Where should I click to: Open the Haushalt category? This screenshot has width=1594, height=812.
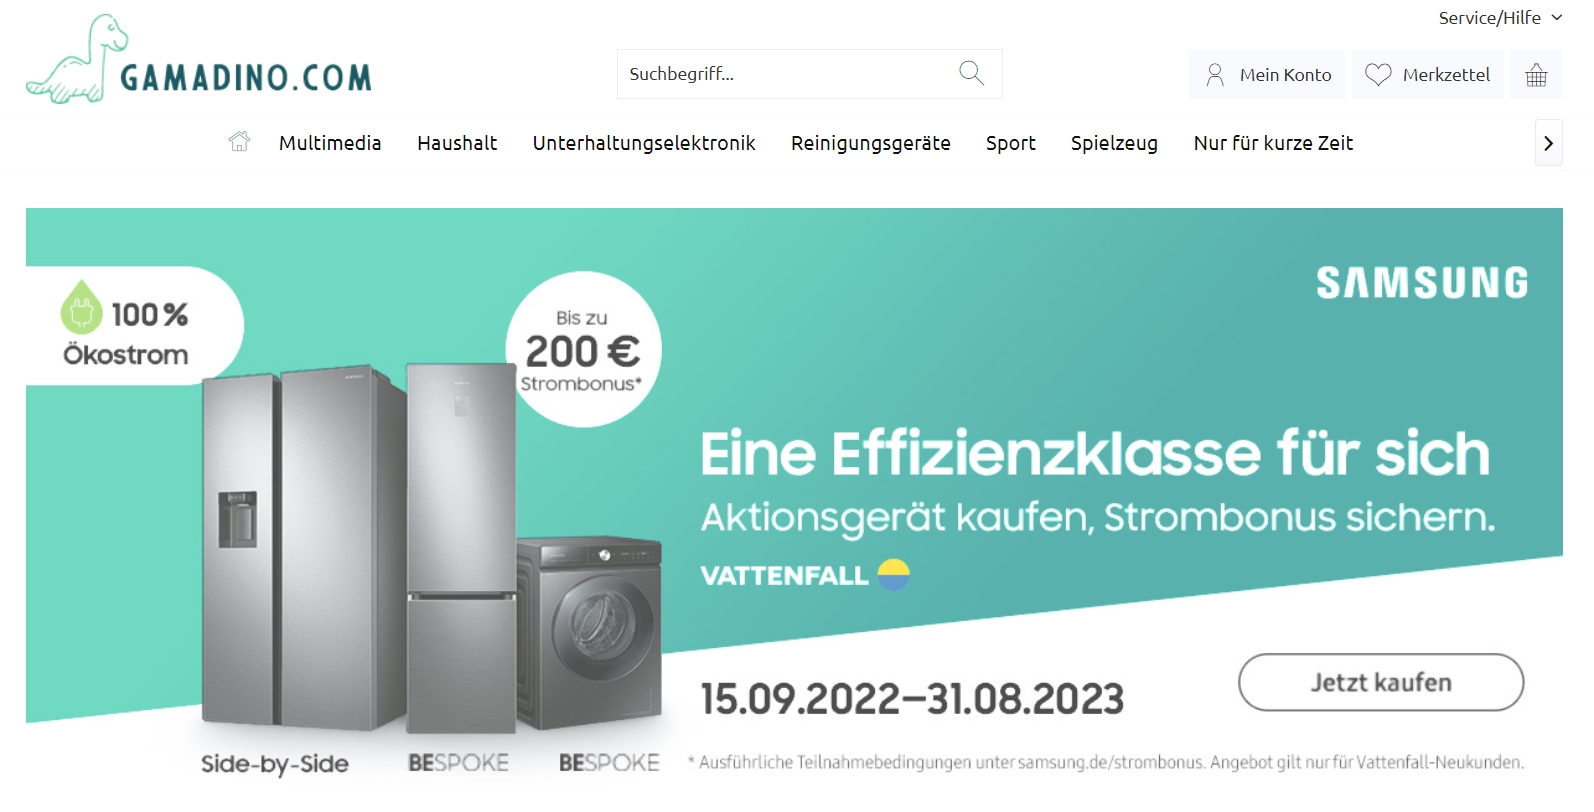point(457,143)
